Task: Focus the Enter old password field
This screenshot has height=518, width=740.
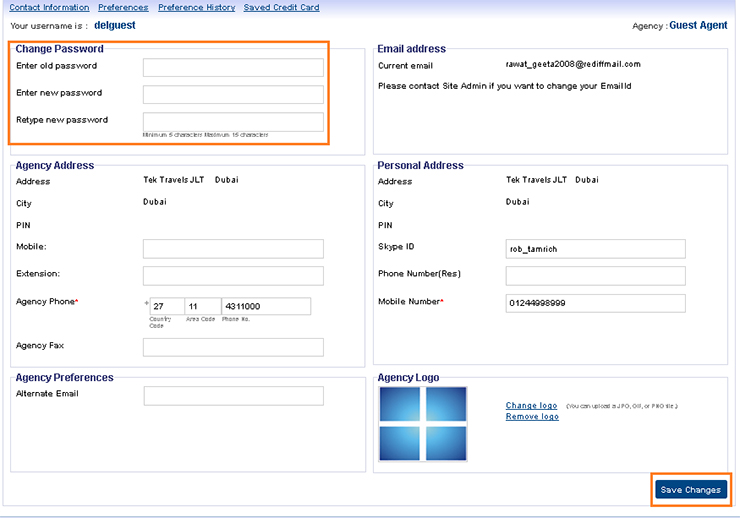Action: click(x=233, y=67)
